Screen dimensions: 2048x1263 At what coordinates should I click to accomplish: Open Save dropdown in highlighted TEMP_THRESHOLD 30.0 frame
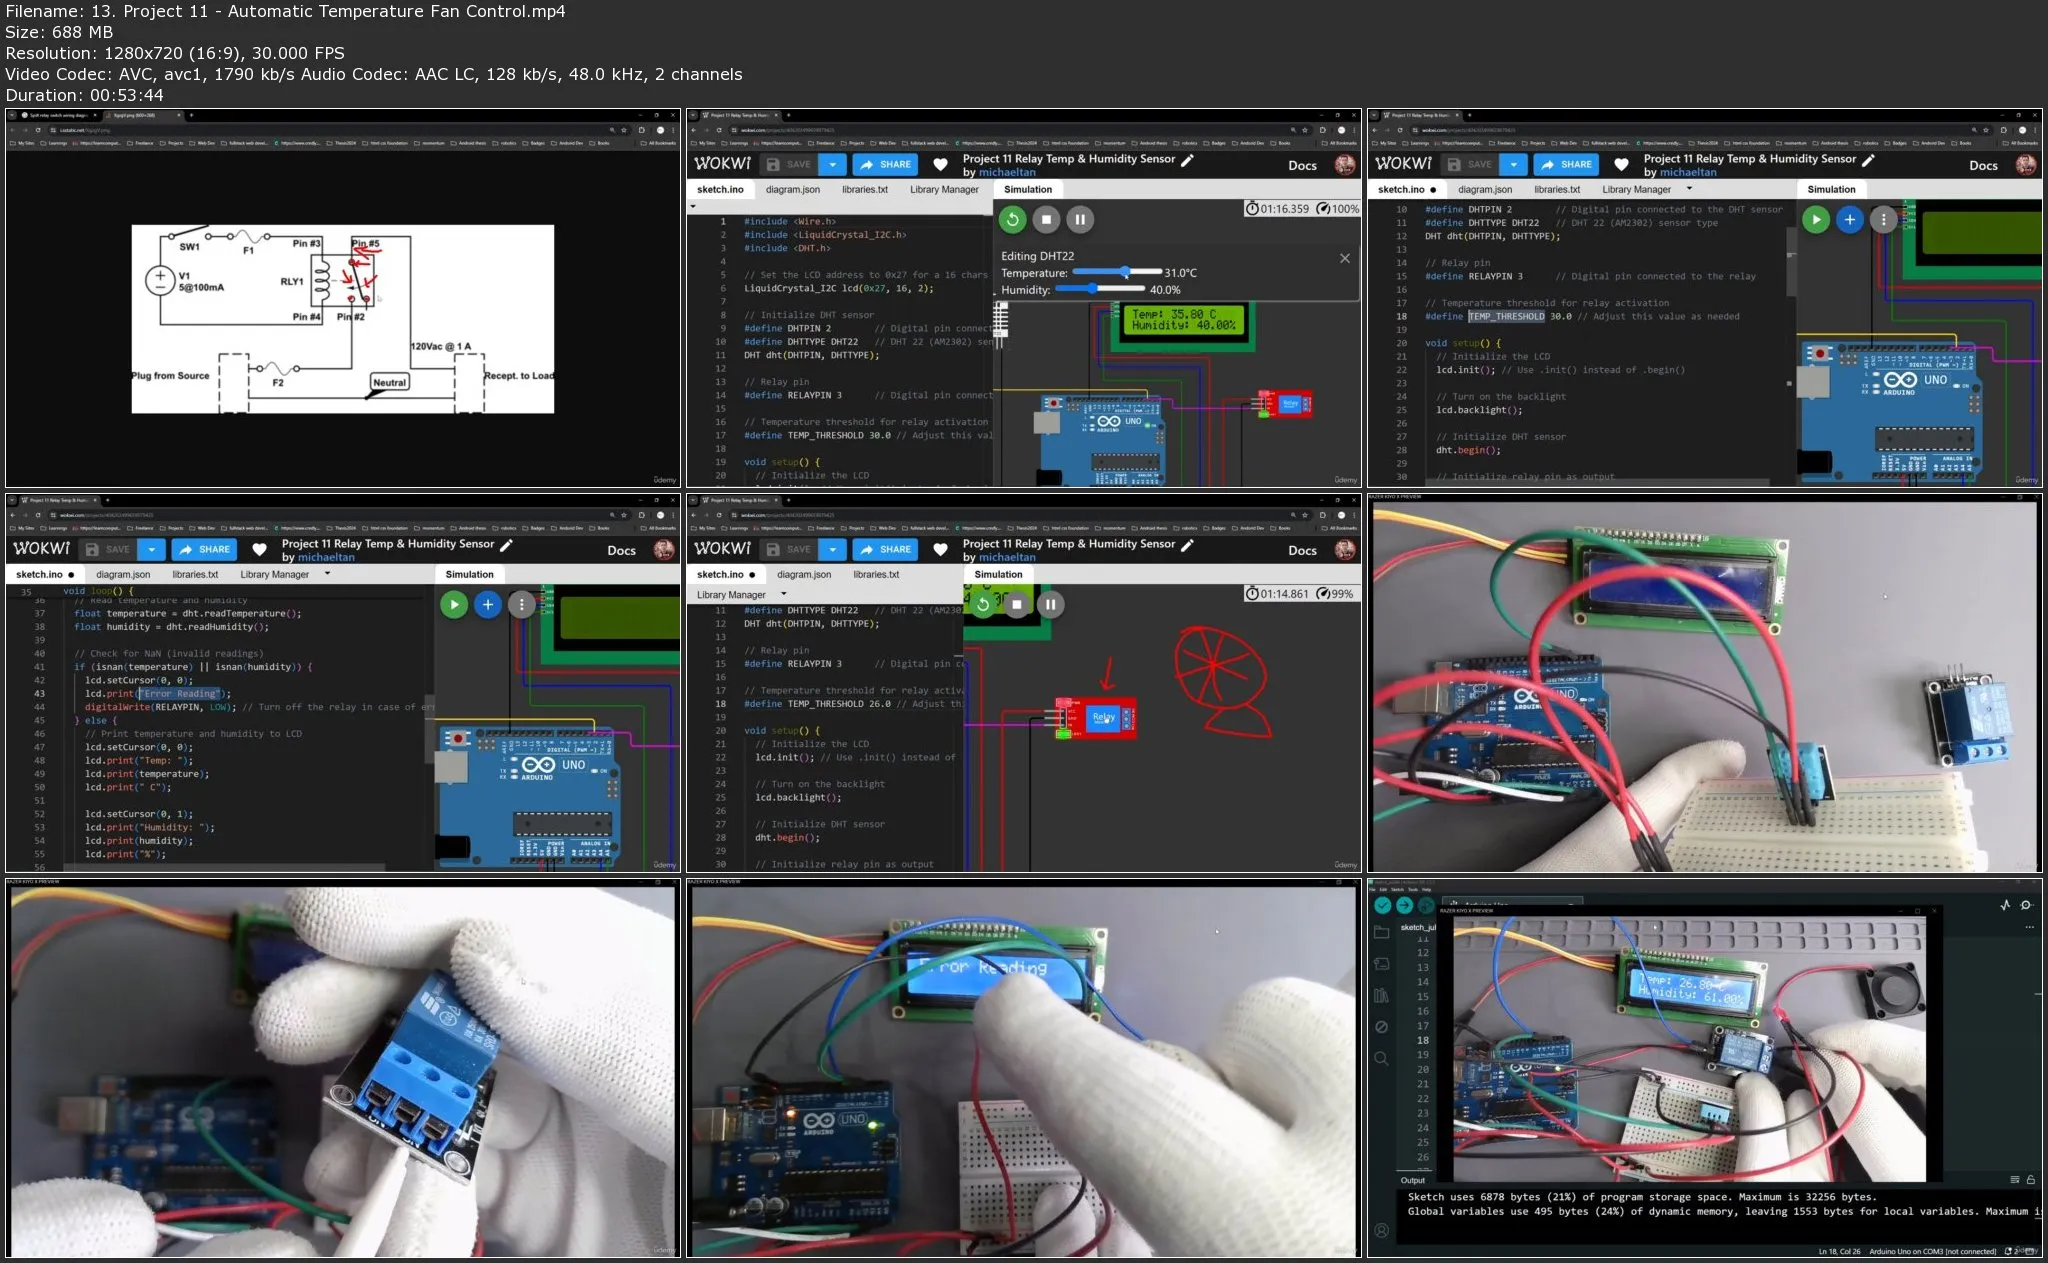pyautogui.click(x=1513, y=164)
